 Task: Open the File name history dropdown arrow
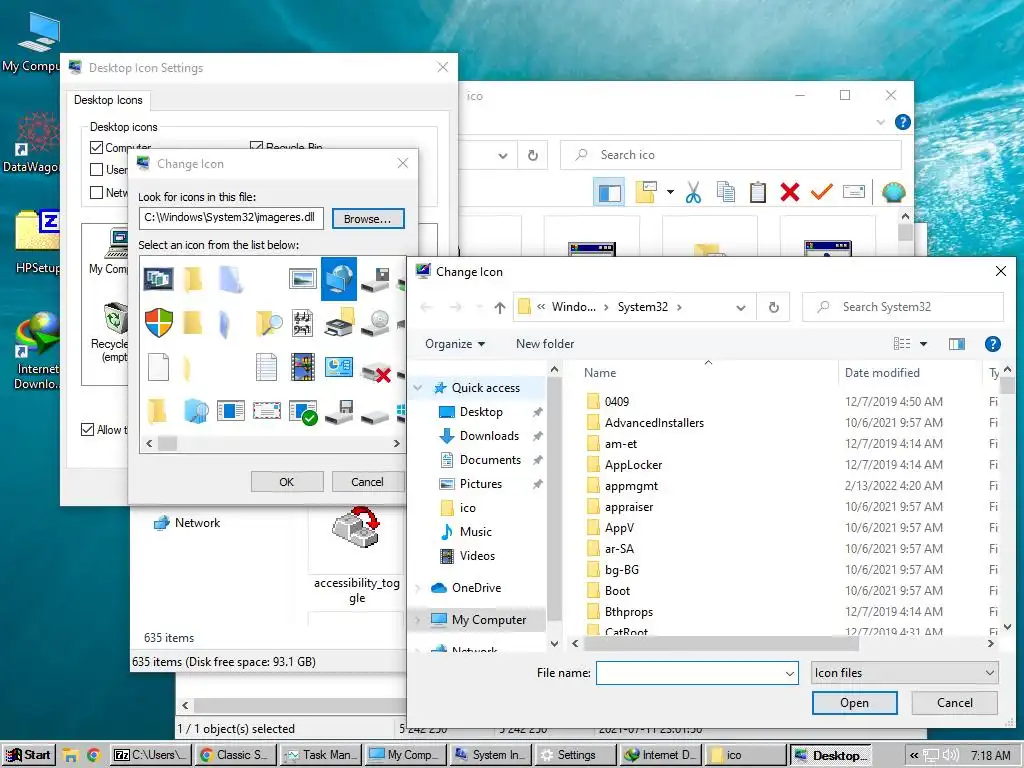(790, 673)
